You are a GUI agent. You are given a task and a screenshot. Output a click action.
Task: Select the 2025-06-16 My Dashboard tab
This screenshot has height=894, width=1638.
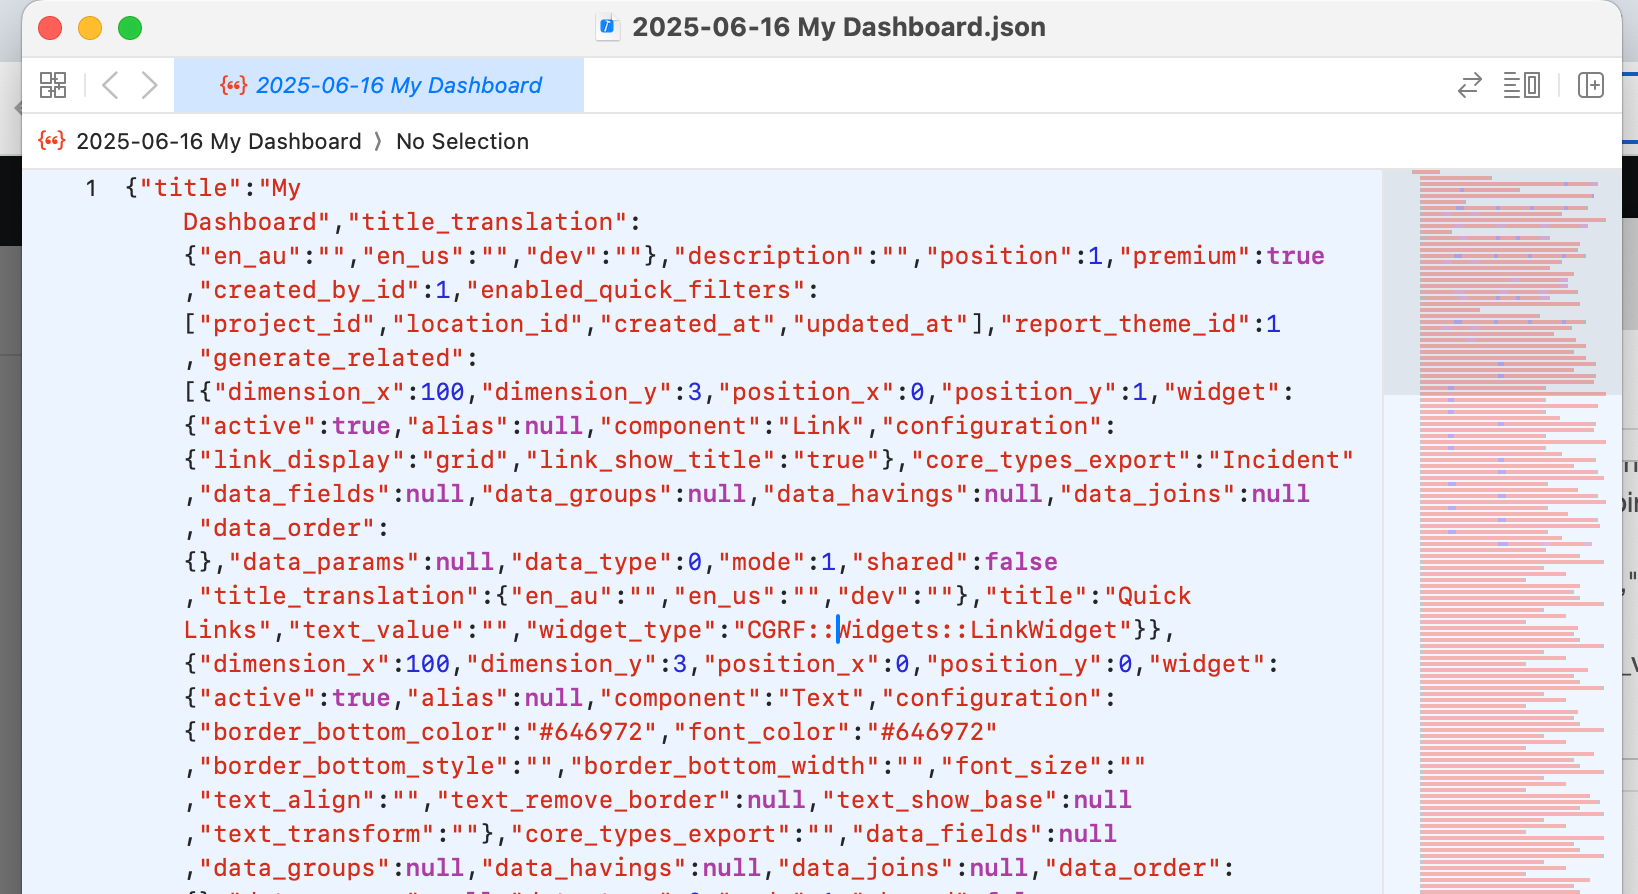pos(379,85)
